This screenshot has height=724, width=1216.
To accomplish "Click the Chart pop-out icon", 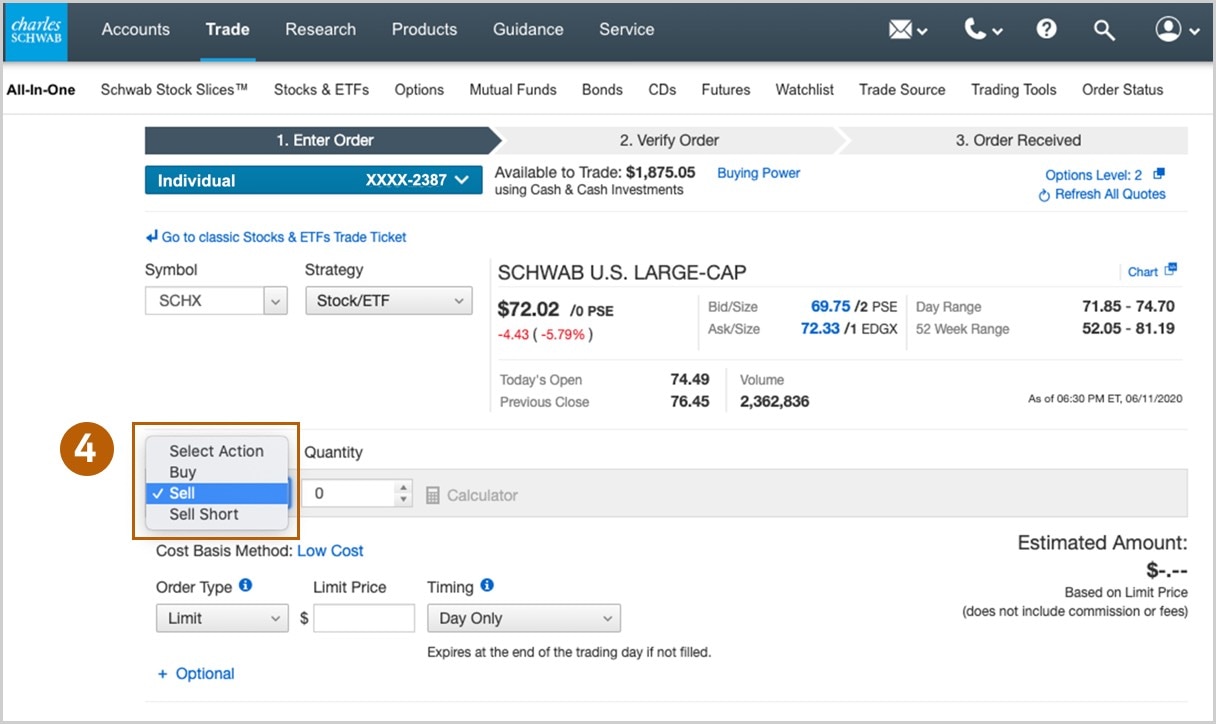I will click(1172, 270).
